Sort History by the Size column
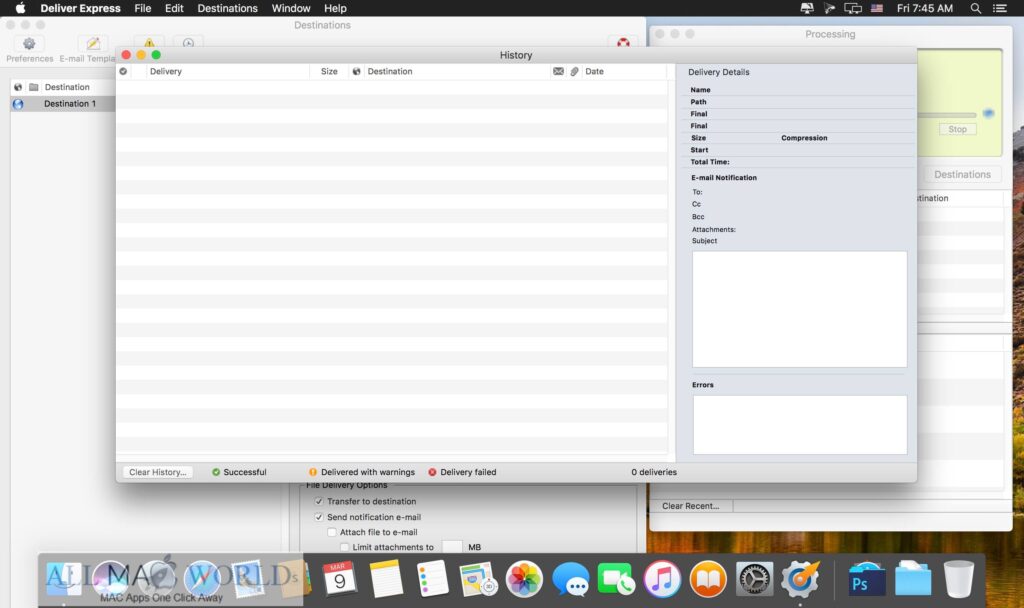This screenshot has width=1024, height=608. (329, 71)
